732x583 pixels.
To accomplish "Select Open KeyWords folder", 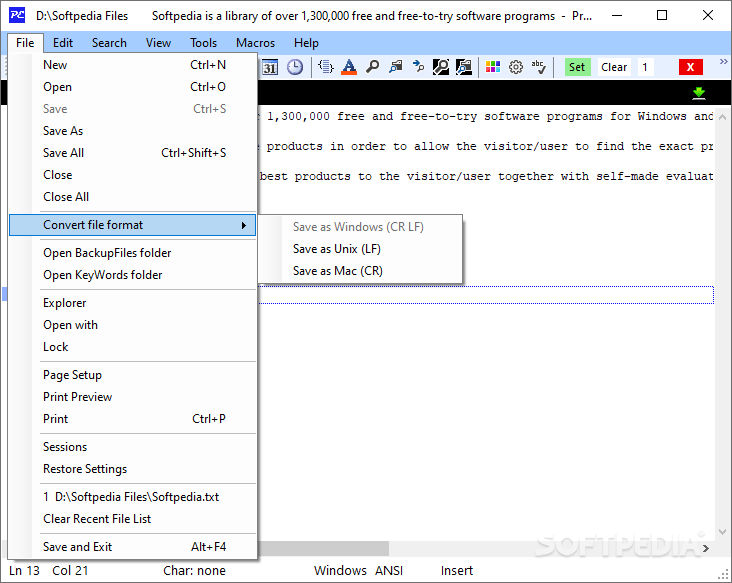I will 133,275.
